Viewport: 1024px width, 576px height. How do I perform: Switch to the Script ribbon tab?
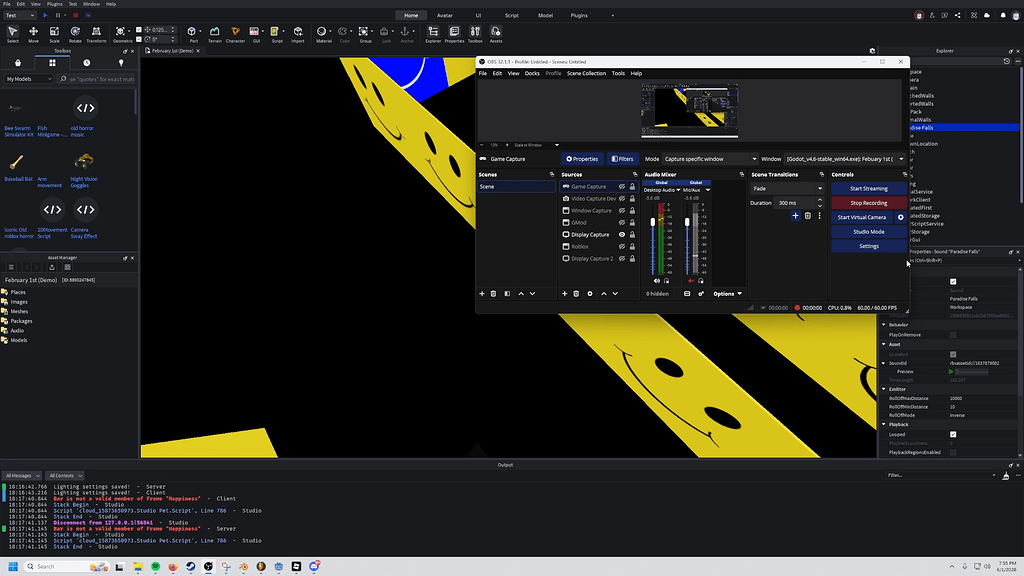tap(511, 15)
